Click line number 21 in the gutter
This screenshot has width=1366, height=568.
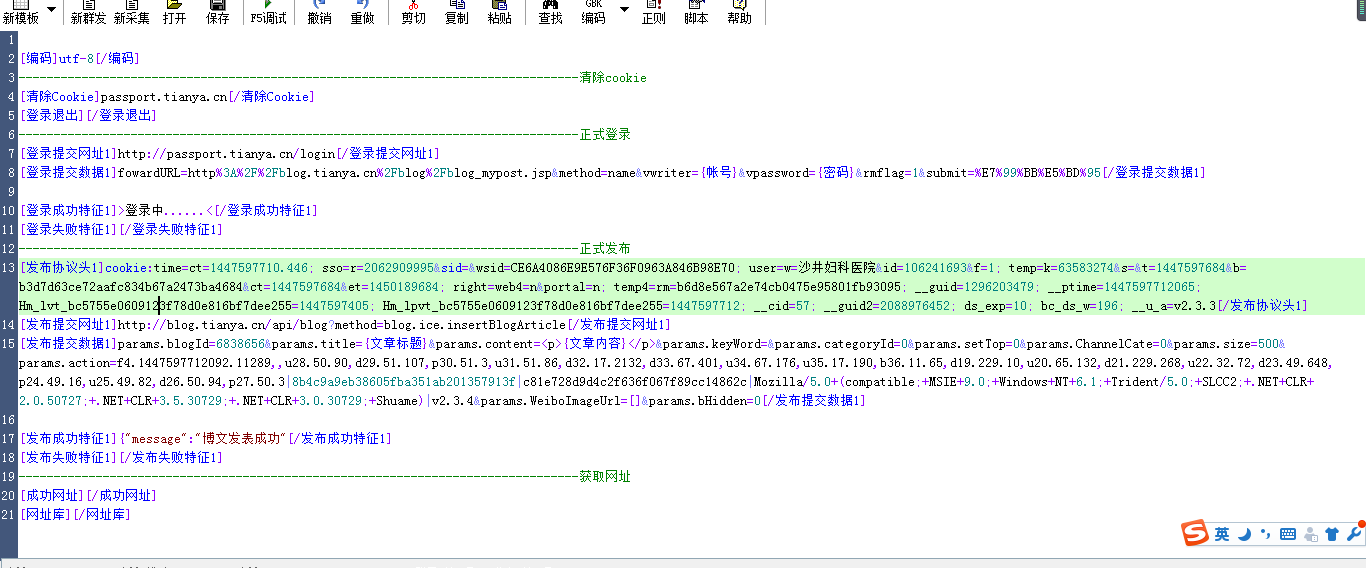[x=9, y=515]
